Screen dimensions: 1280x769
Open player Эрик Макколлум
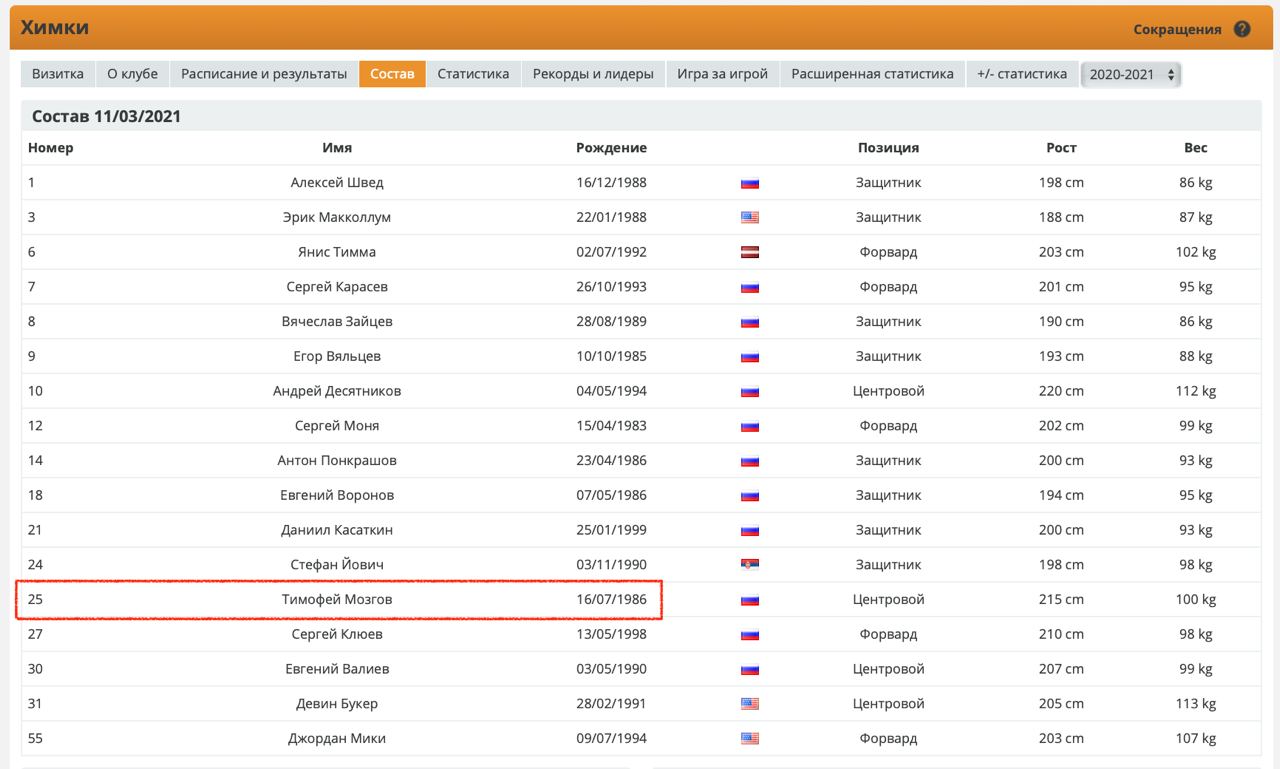click(x=337, y=217)
